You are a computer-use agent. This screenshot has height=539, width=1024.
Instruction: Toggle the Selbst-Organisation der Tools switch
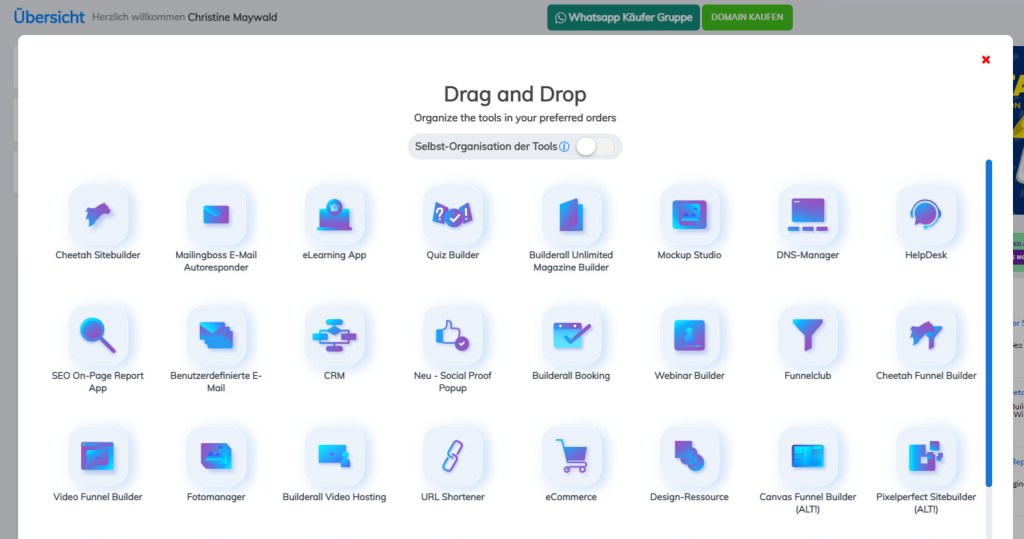(x=594, y=147)
